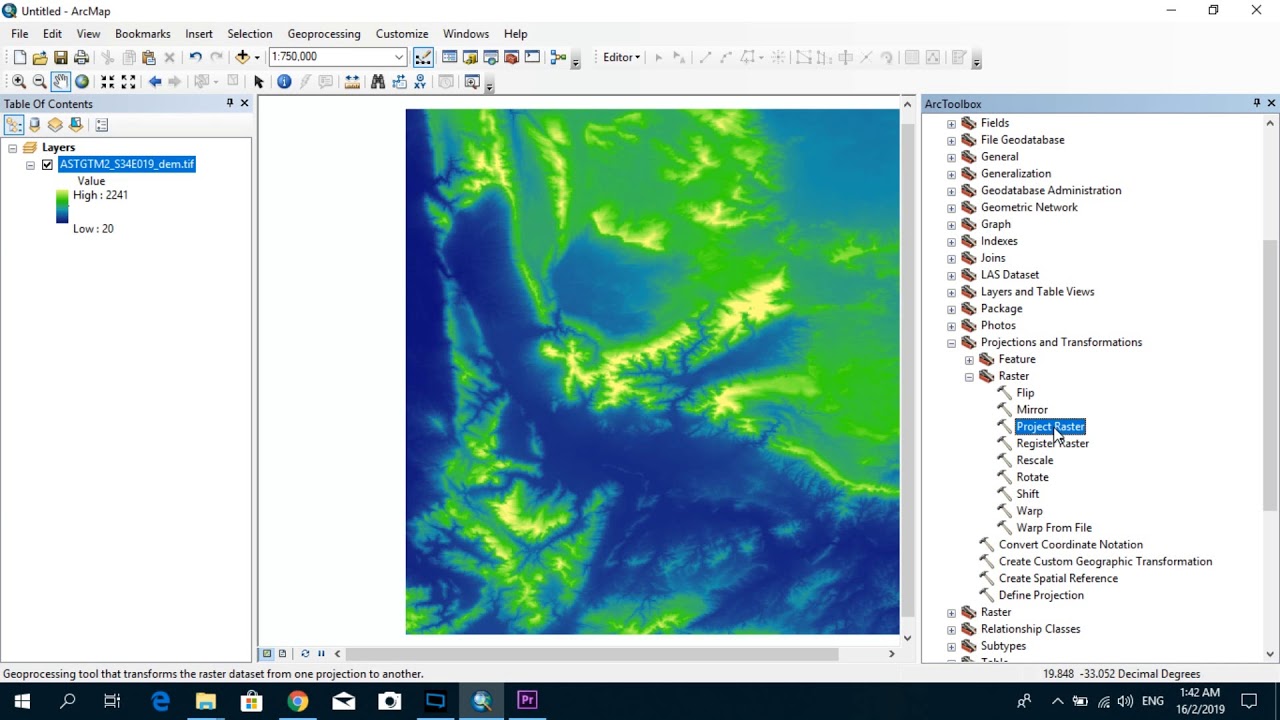This screenshot has height=720, width=1280.
Task: Go back to previous extent
Action: 155,82
